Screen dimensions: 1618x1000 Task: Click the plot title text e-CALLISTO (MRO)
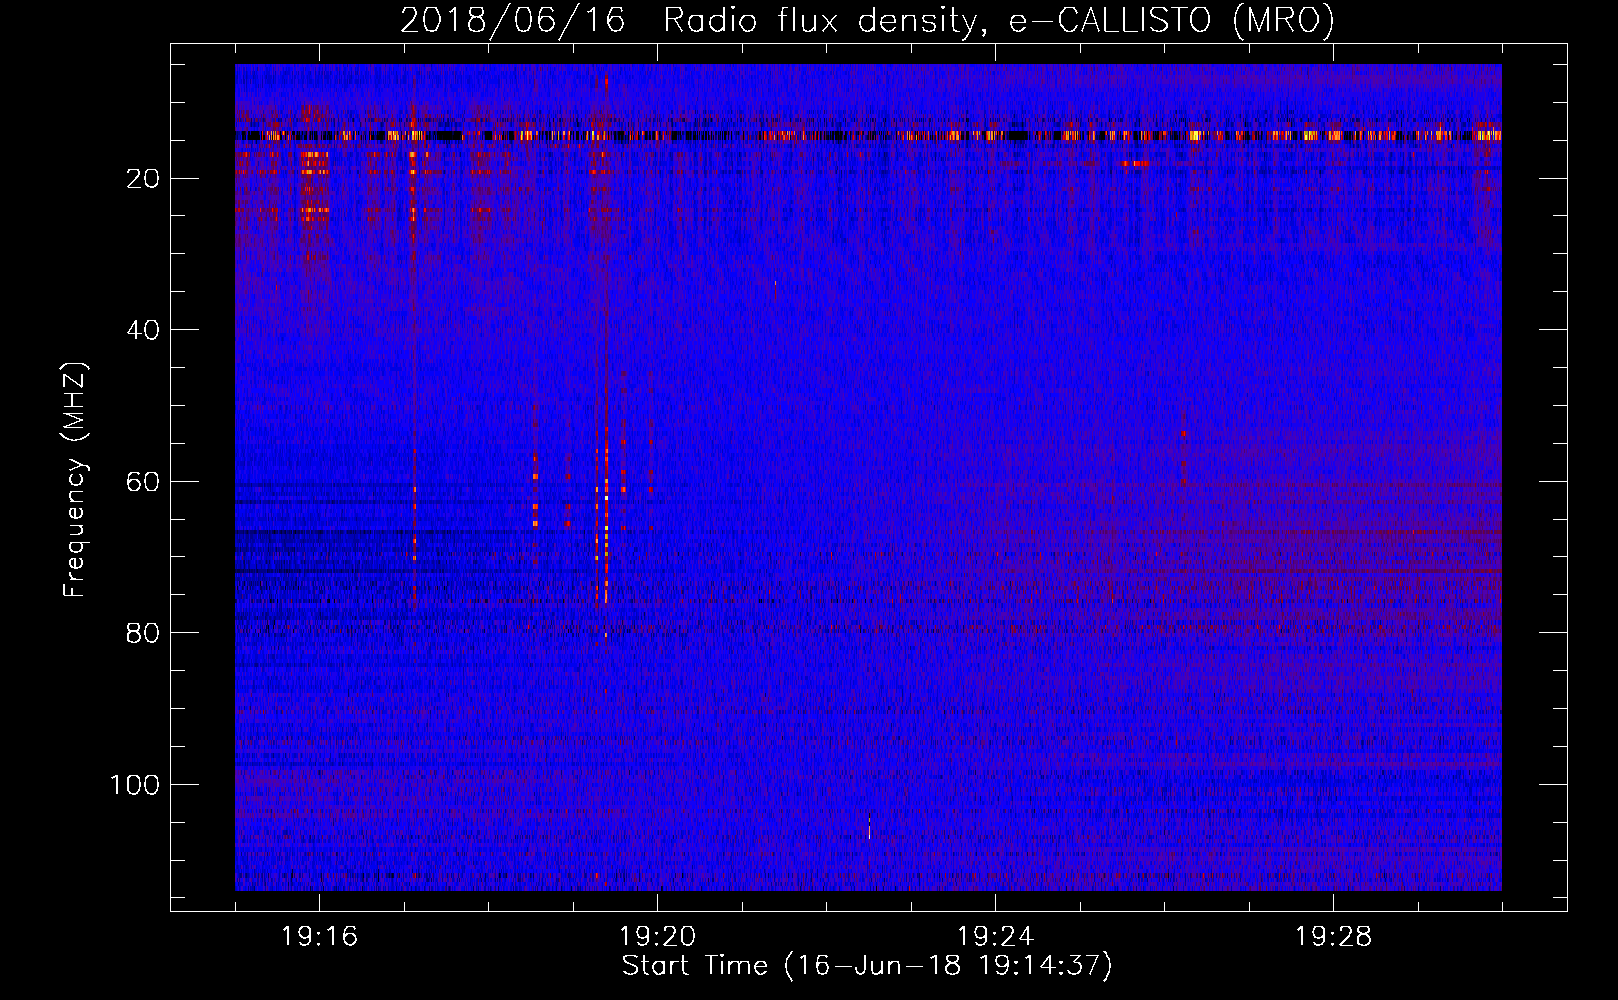1171,21
